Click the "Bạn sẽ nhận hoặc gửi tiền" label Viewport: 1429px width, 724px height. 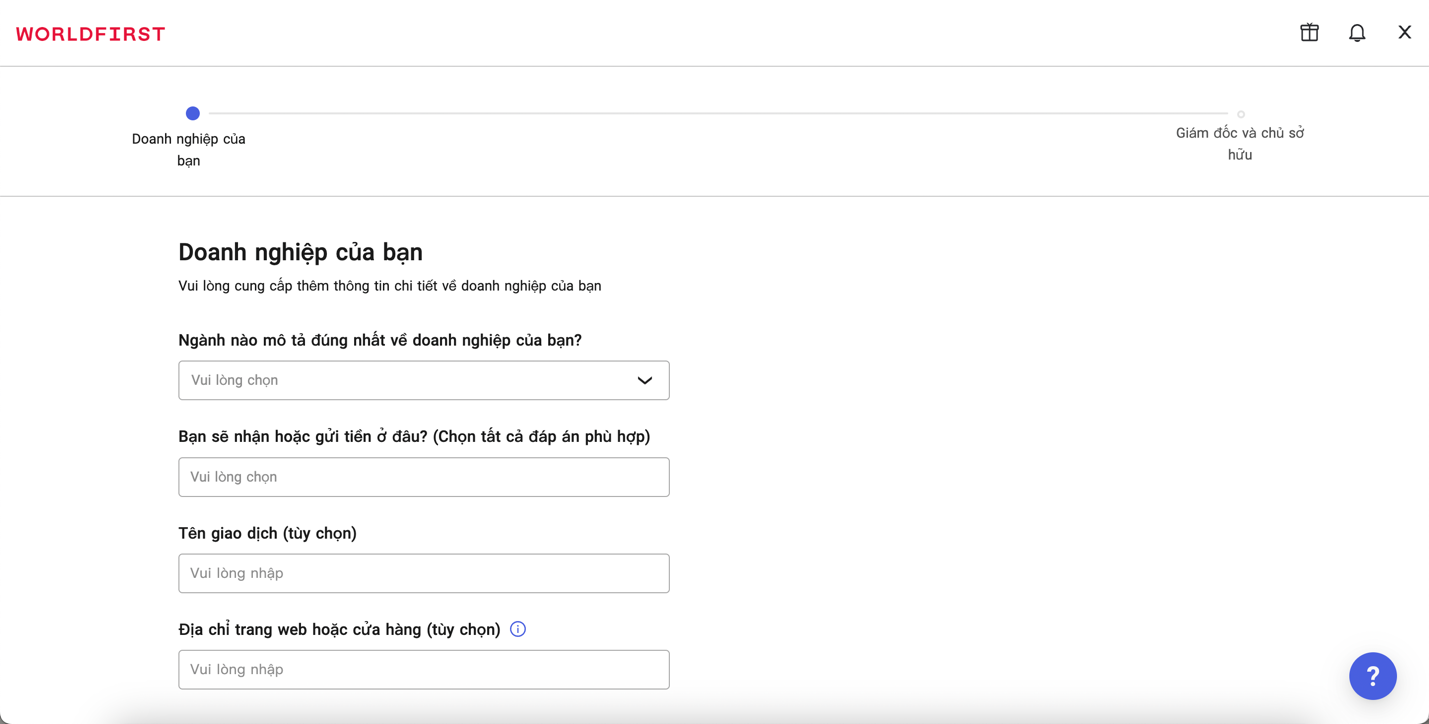[x=414, y=436]
